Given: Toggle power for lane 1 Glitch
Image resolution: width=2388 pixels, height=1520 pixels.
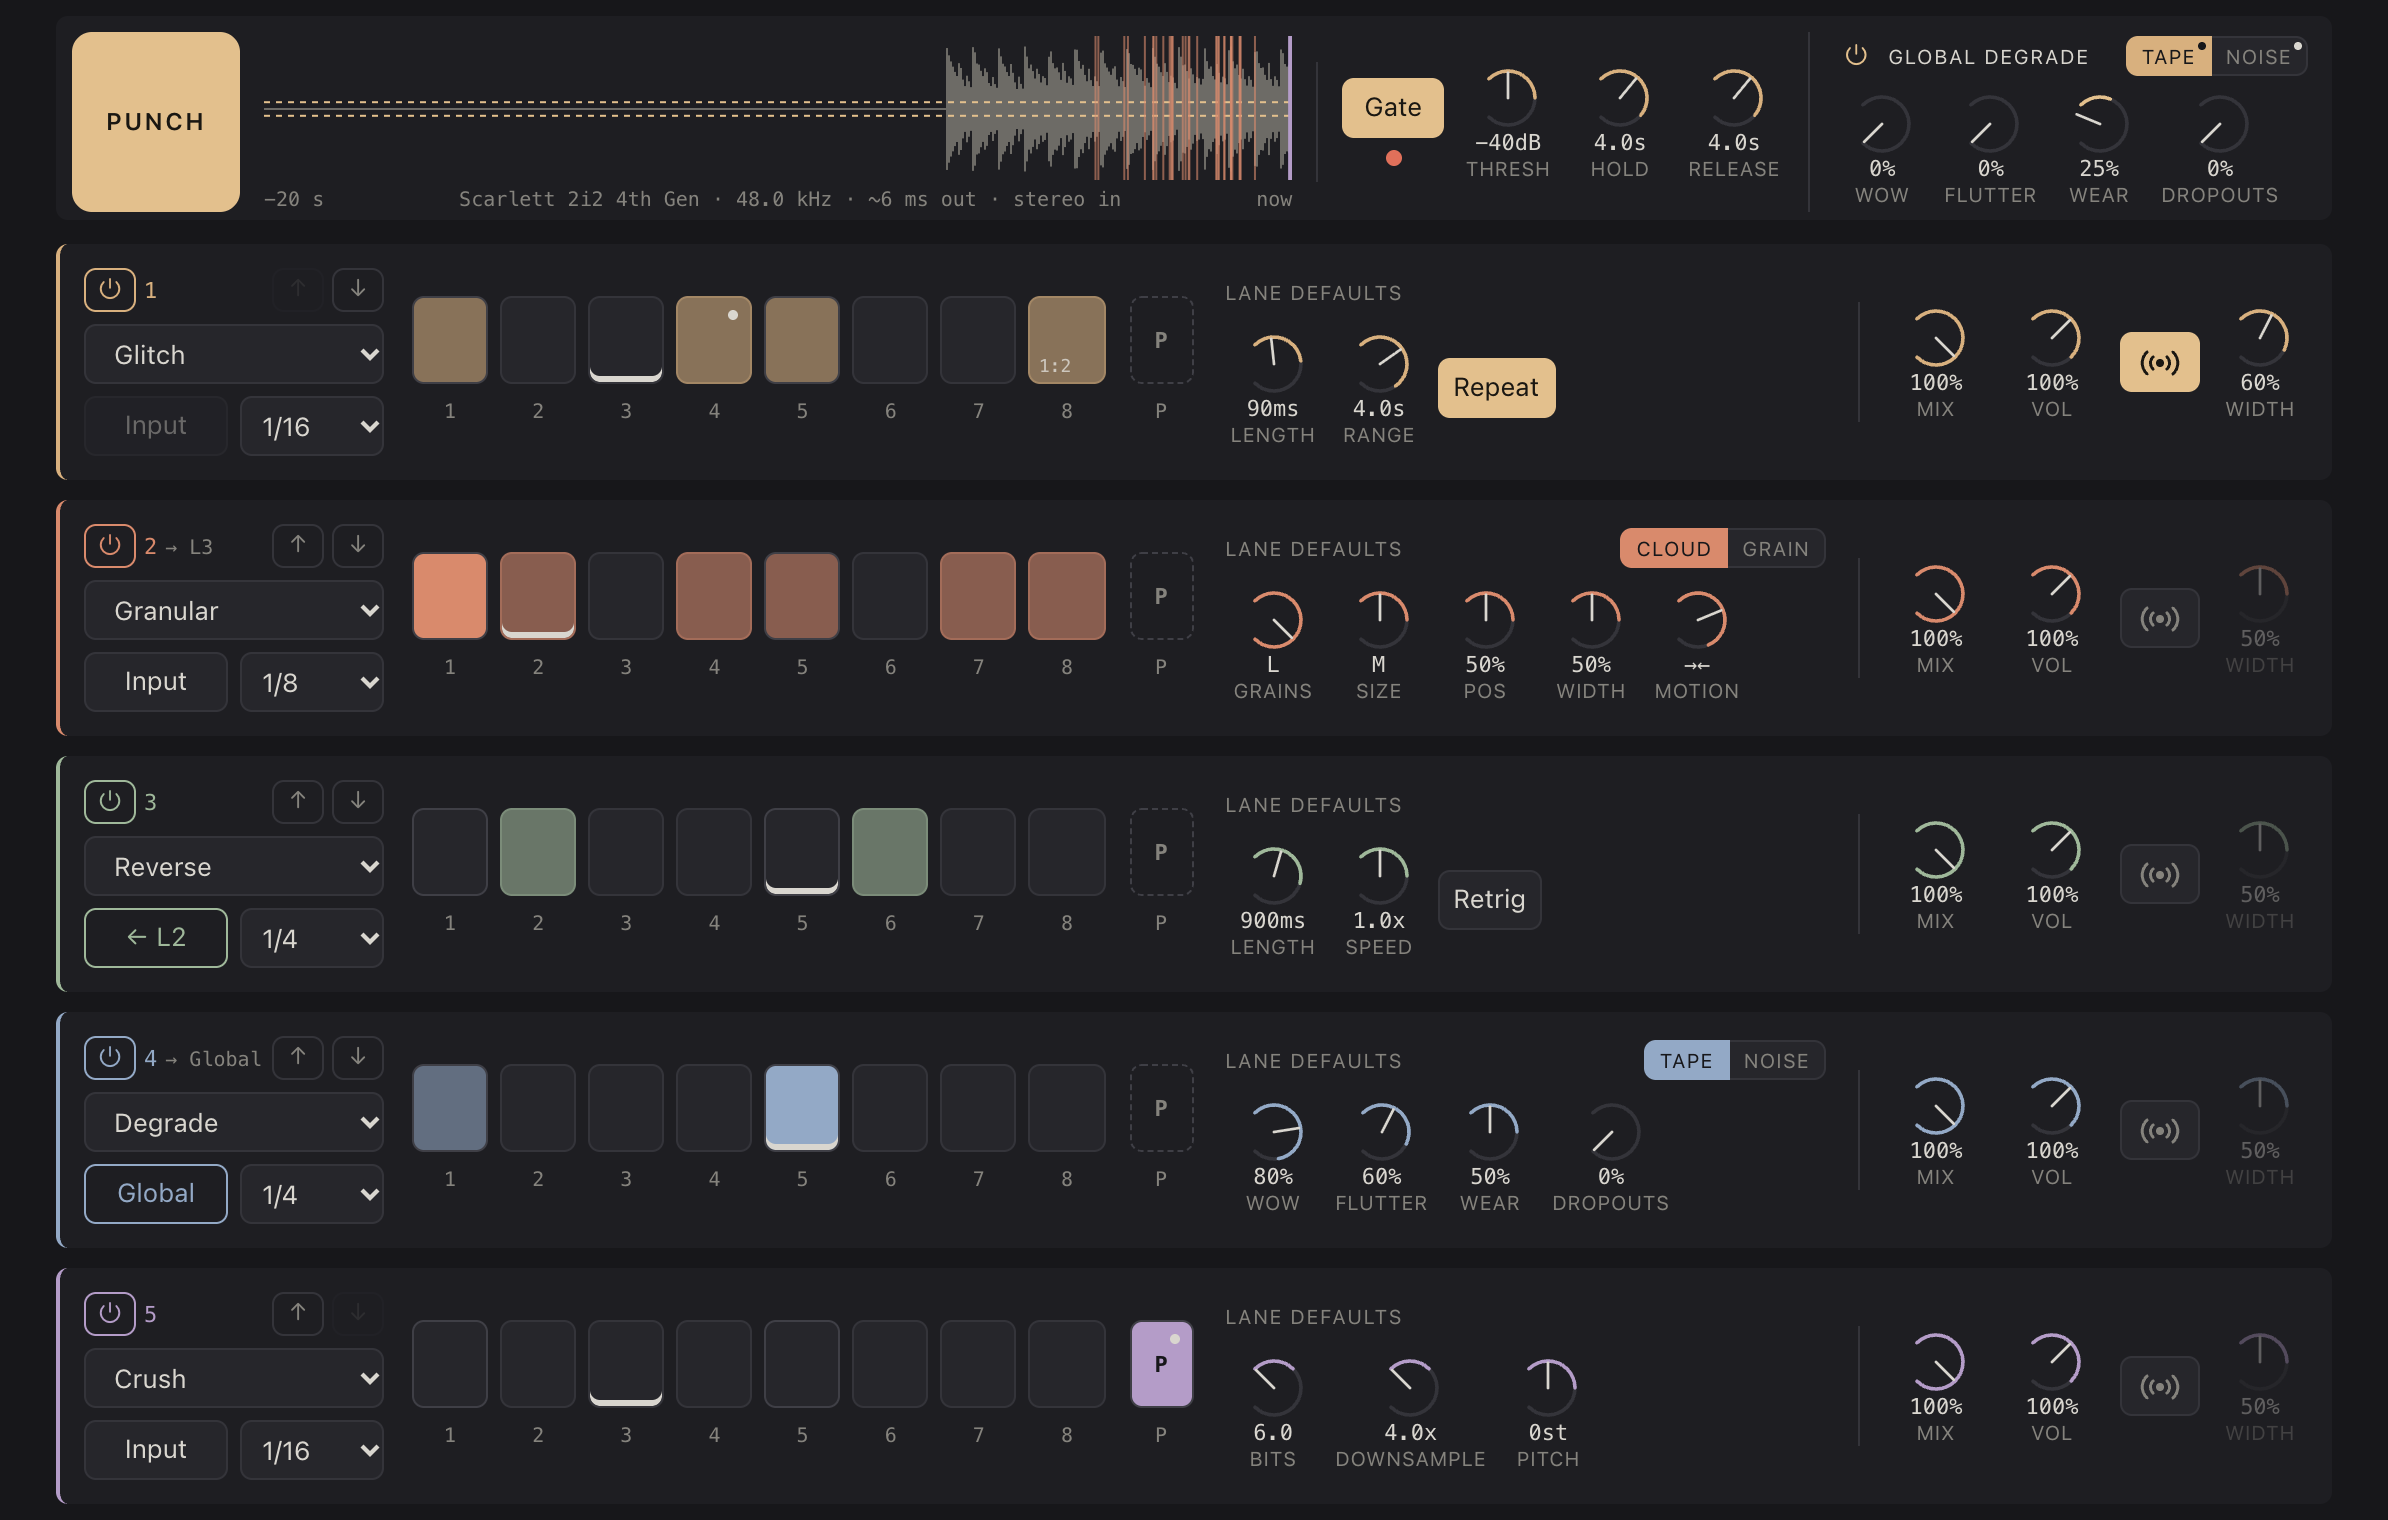Looking at the screenshot, I should (x=110, y=289).
